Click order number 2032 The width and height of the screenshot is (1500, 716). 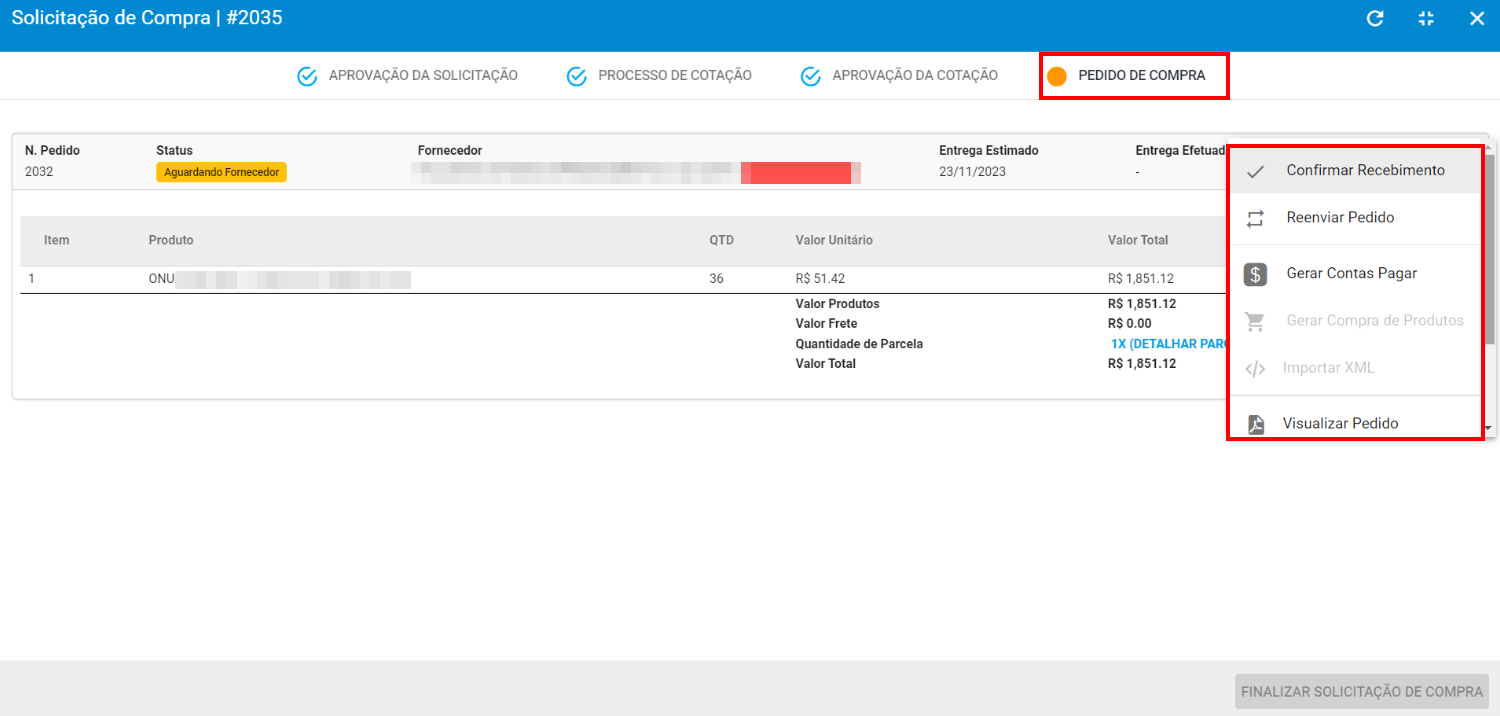[x=39, y=172]
